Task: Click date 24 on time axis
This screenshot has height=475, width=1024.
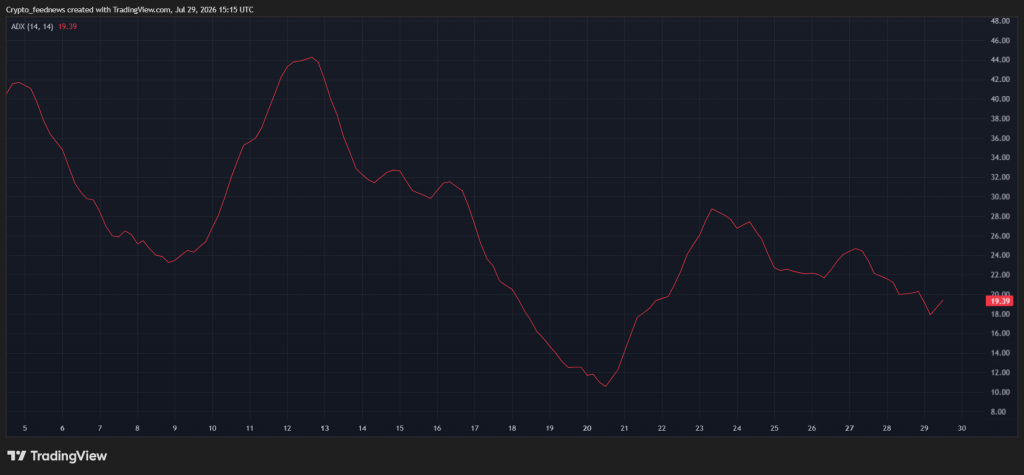Action: click(x=737, y=429)
